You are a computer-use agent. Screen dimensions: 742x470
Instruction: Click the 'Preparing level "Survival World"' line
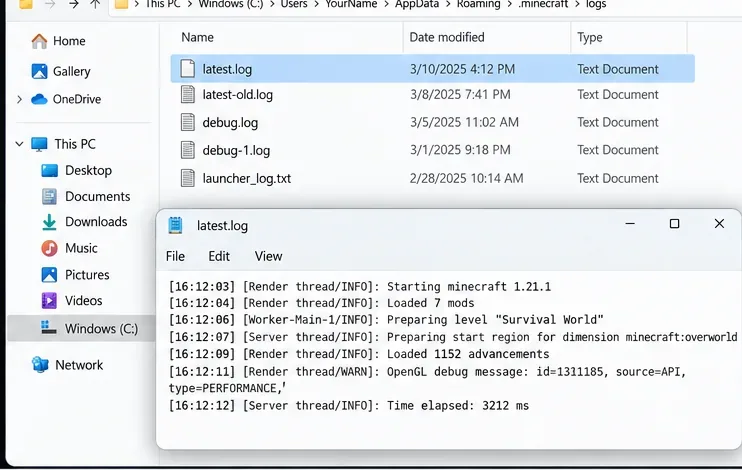[x=386, y=320]
